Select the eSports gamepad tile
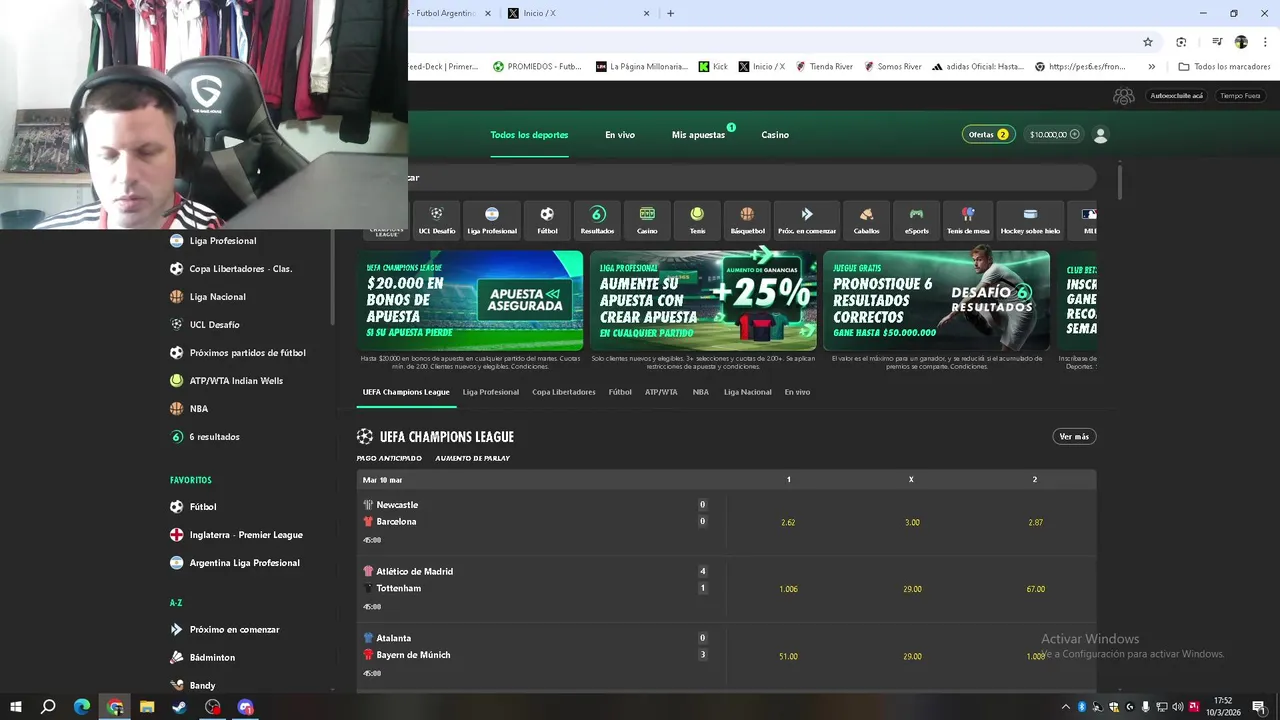This screenshot has width=1280, height=720. (x=917, y=220)
